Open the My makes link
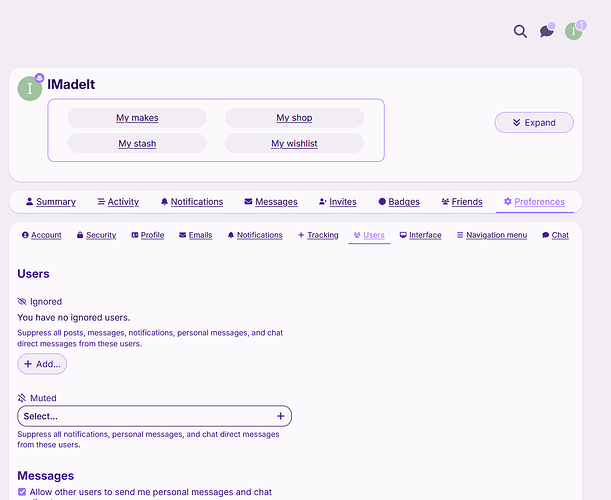The image size is (611, 500). 137,118
